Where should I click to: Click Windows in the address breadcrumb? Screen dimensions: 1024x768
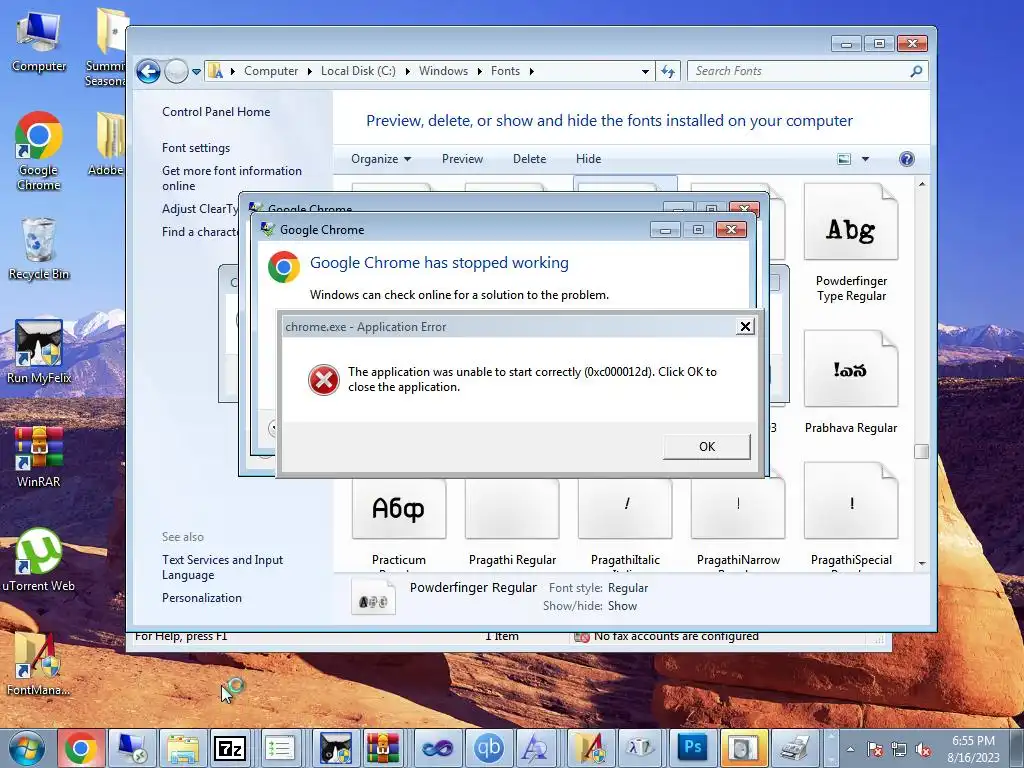(x=443, y=71)
